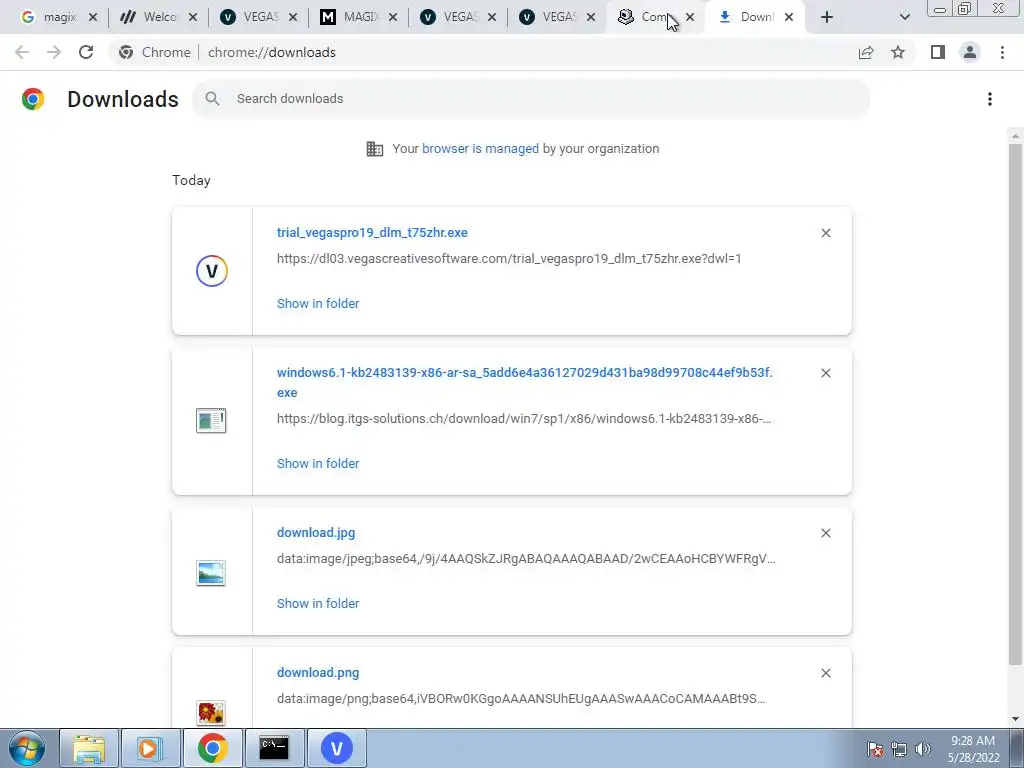This screenshot has height=768, width=1024.
Task: Click the windows6.1-kb2483139 file icon
Action: (x=211, y=421)
